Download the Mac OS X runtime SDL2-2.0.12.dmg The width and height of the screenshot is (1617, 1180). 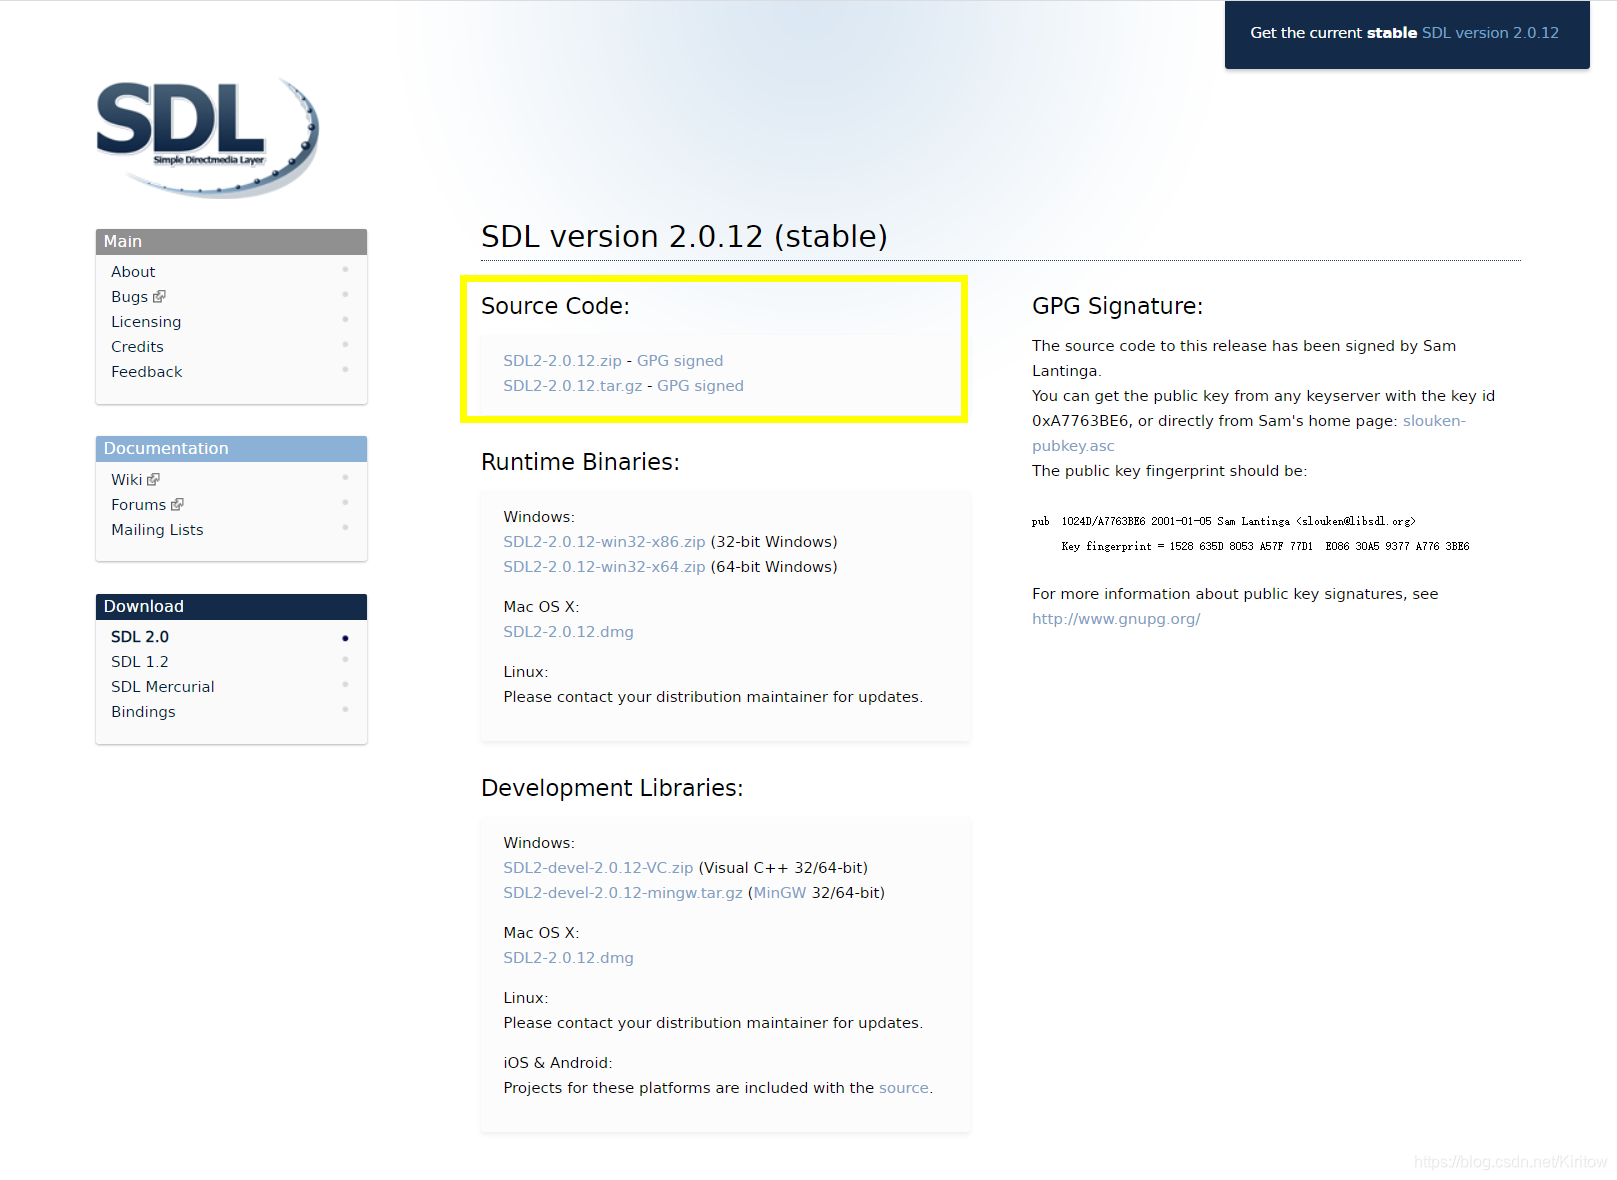(568, 632)
